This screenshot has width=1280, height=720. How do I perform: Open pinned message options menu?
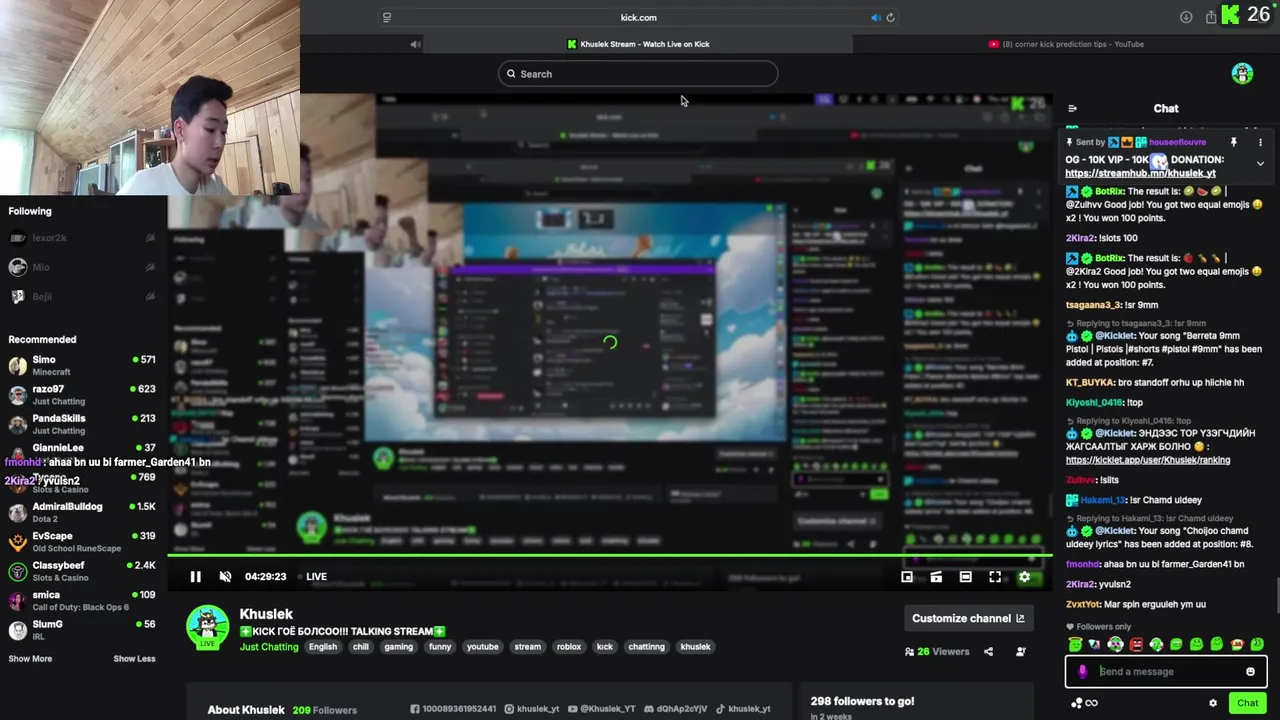[1260, 142]
